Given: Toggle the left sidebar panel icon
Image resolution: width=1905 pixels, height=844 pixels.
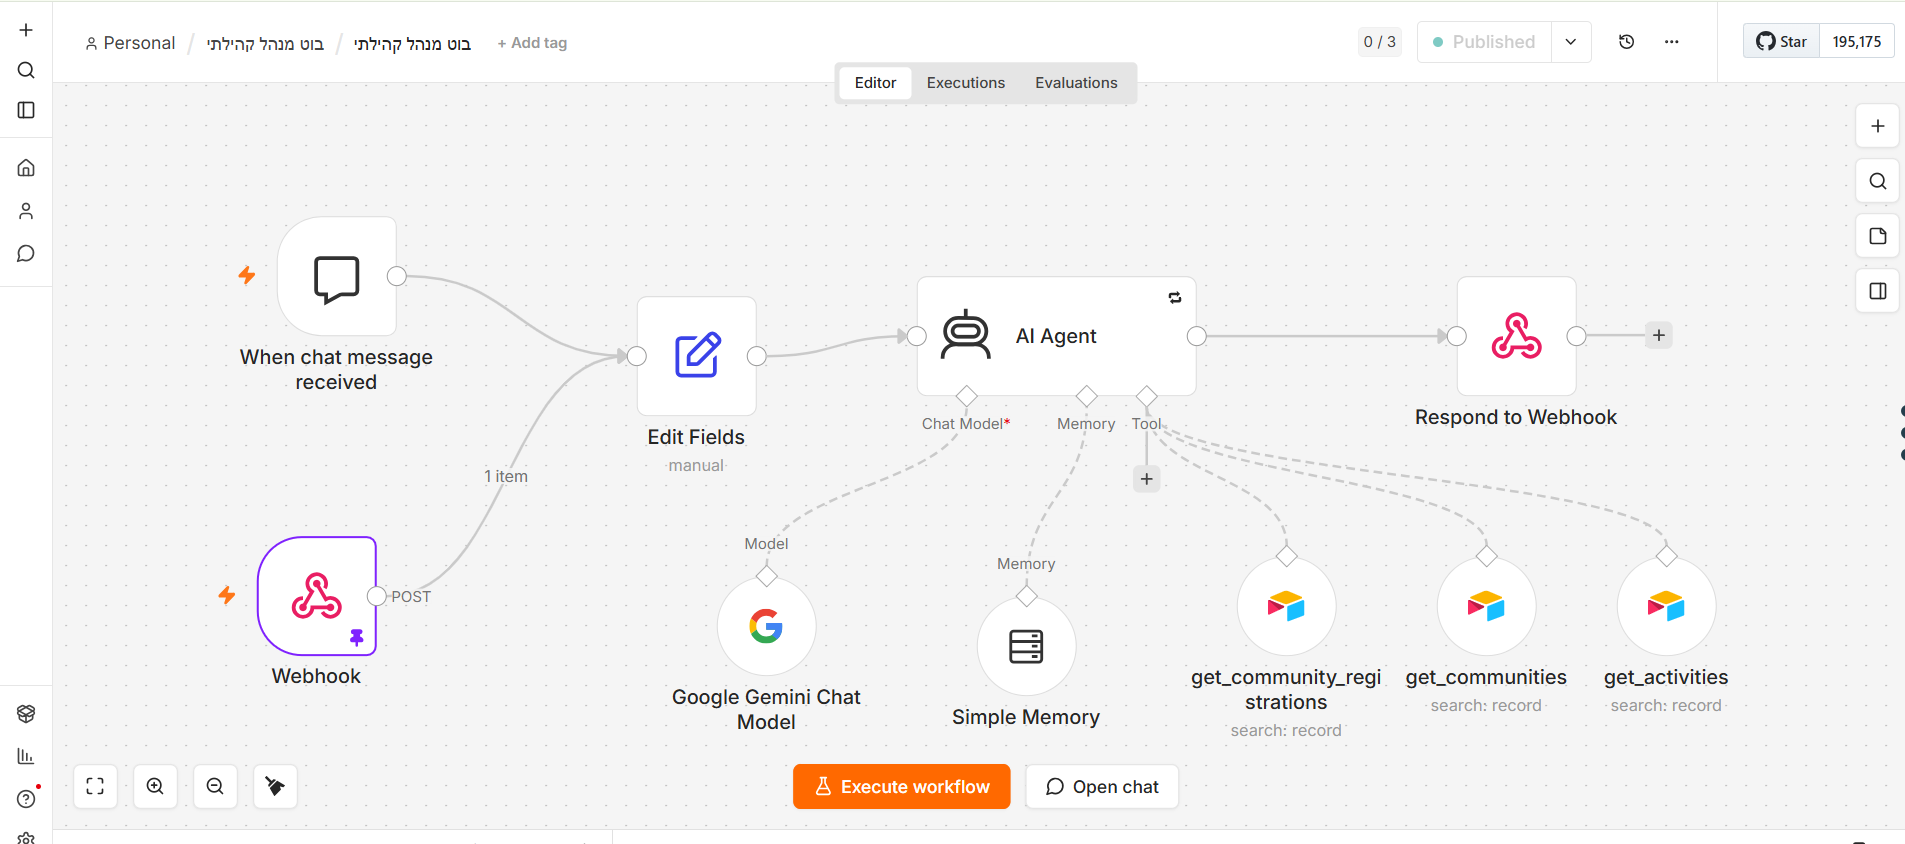Looking at the screenshot, I should coord(26,110).
